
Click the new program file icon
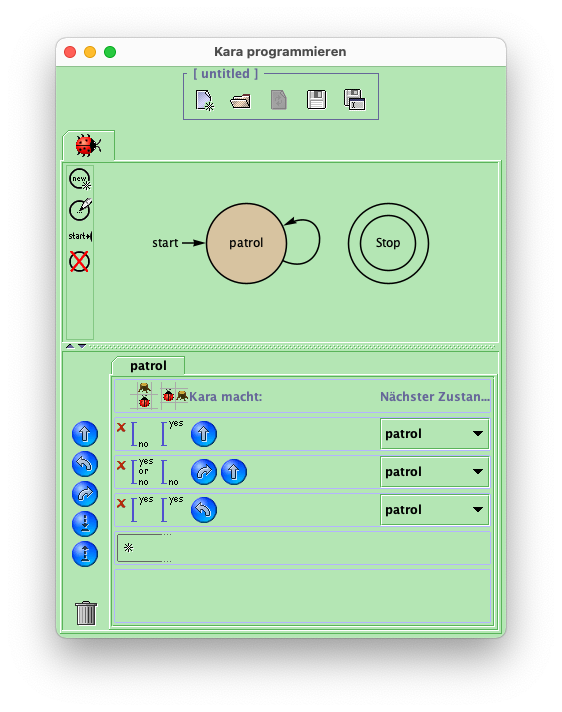[x=204, y=100]
